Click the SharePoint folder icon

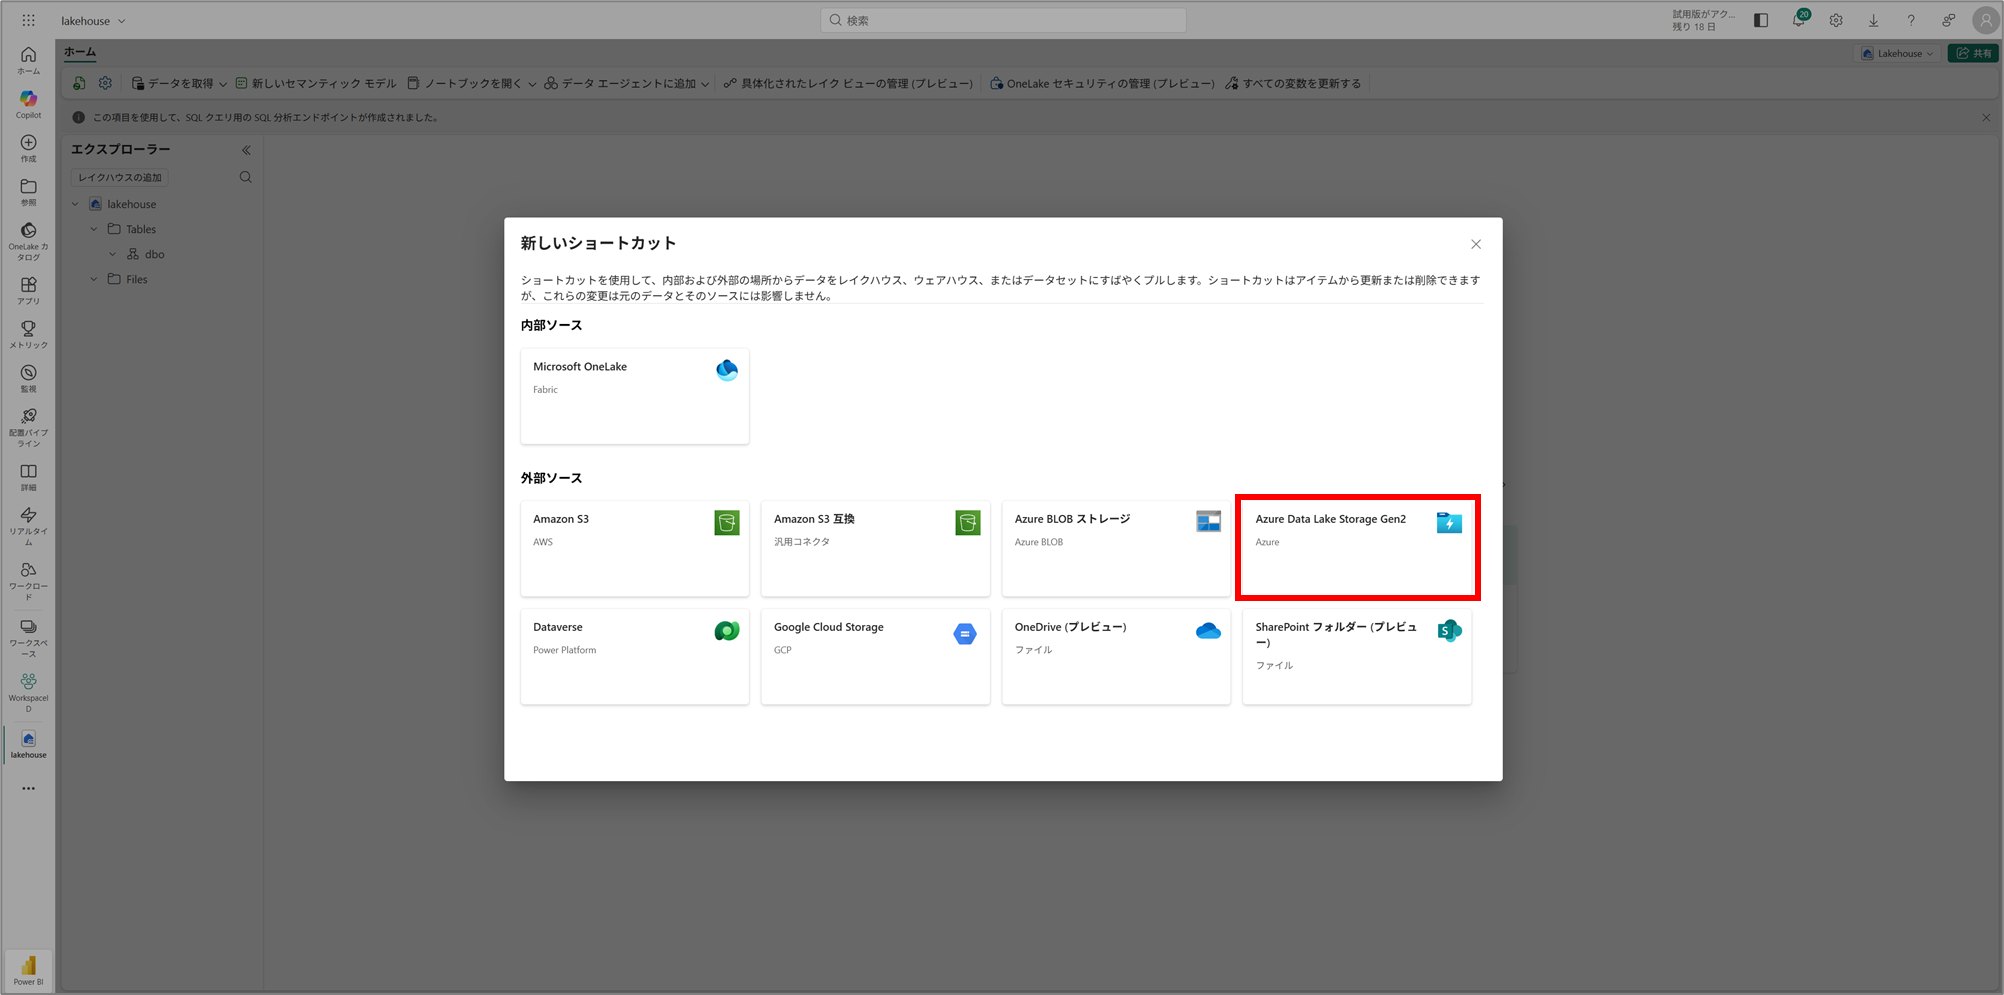coord(1449,630)
